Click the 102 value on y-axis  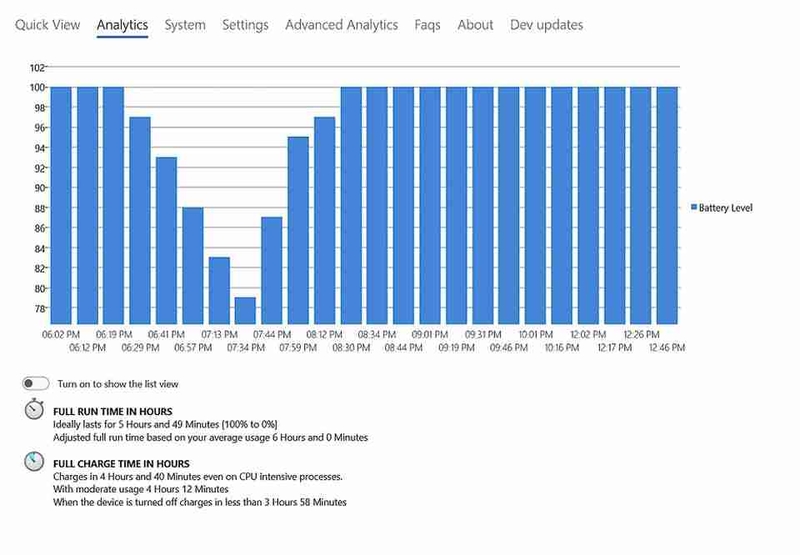[37, 67]
